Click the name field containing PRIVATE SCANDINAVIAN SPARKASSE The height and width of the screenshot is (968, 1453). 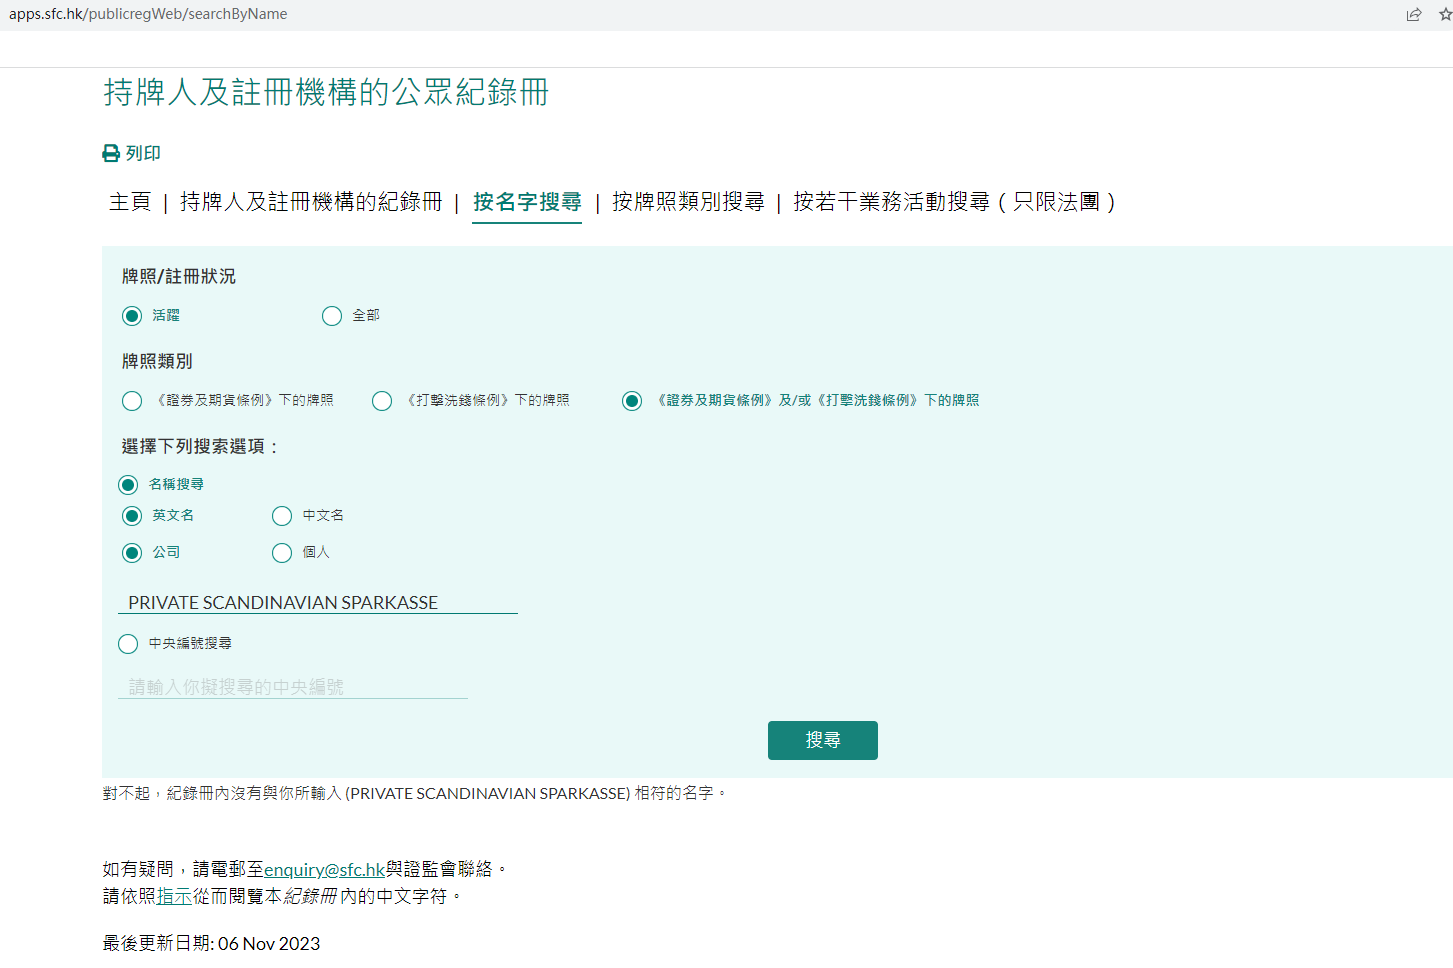318,602
